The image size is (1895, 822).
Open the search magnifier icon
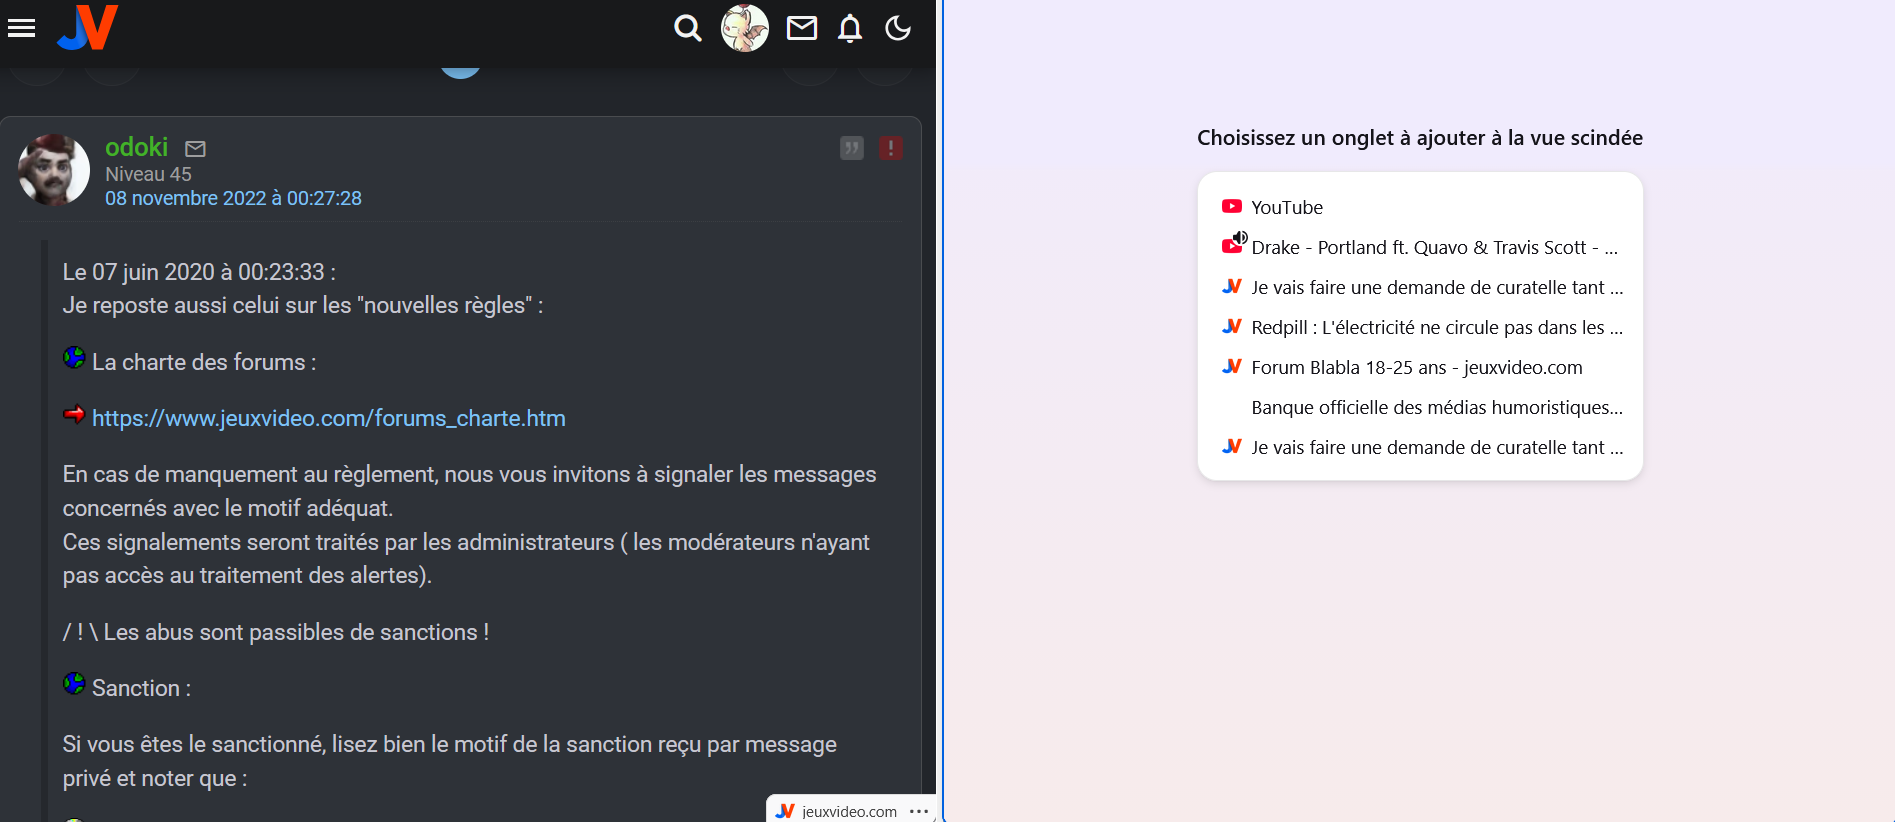point(687,28)
